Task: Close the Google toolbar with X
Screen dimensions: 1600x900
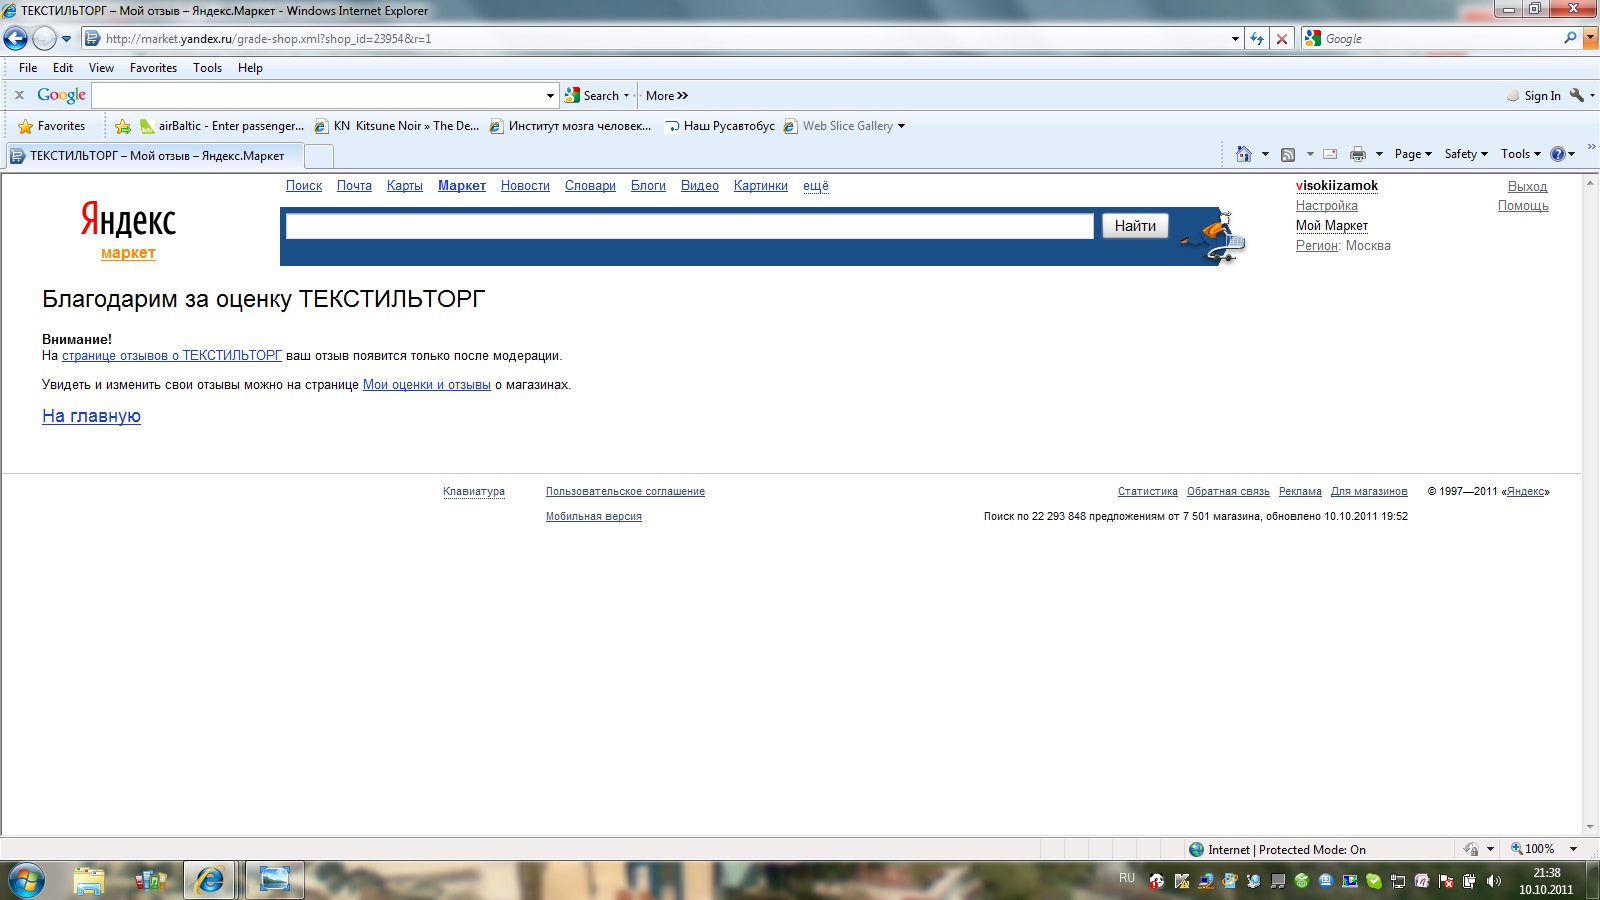Action: pos(19,96)
